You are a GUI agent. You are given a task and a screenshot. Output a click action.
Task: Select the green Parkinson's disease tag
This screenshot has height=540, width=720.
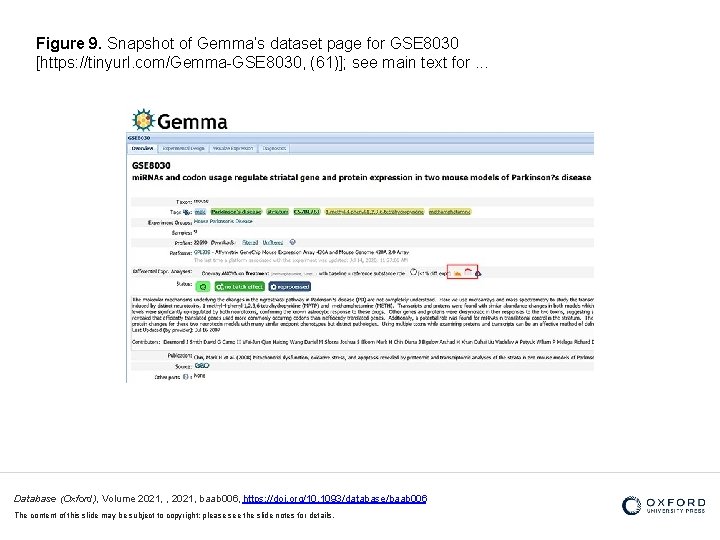point(236,212)
